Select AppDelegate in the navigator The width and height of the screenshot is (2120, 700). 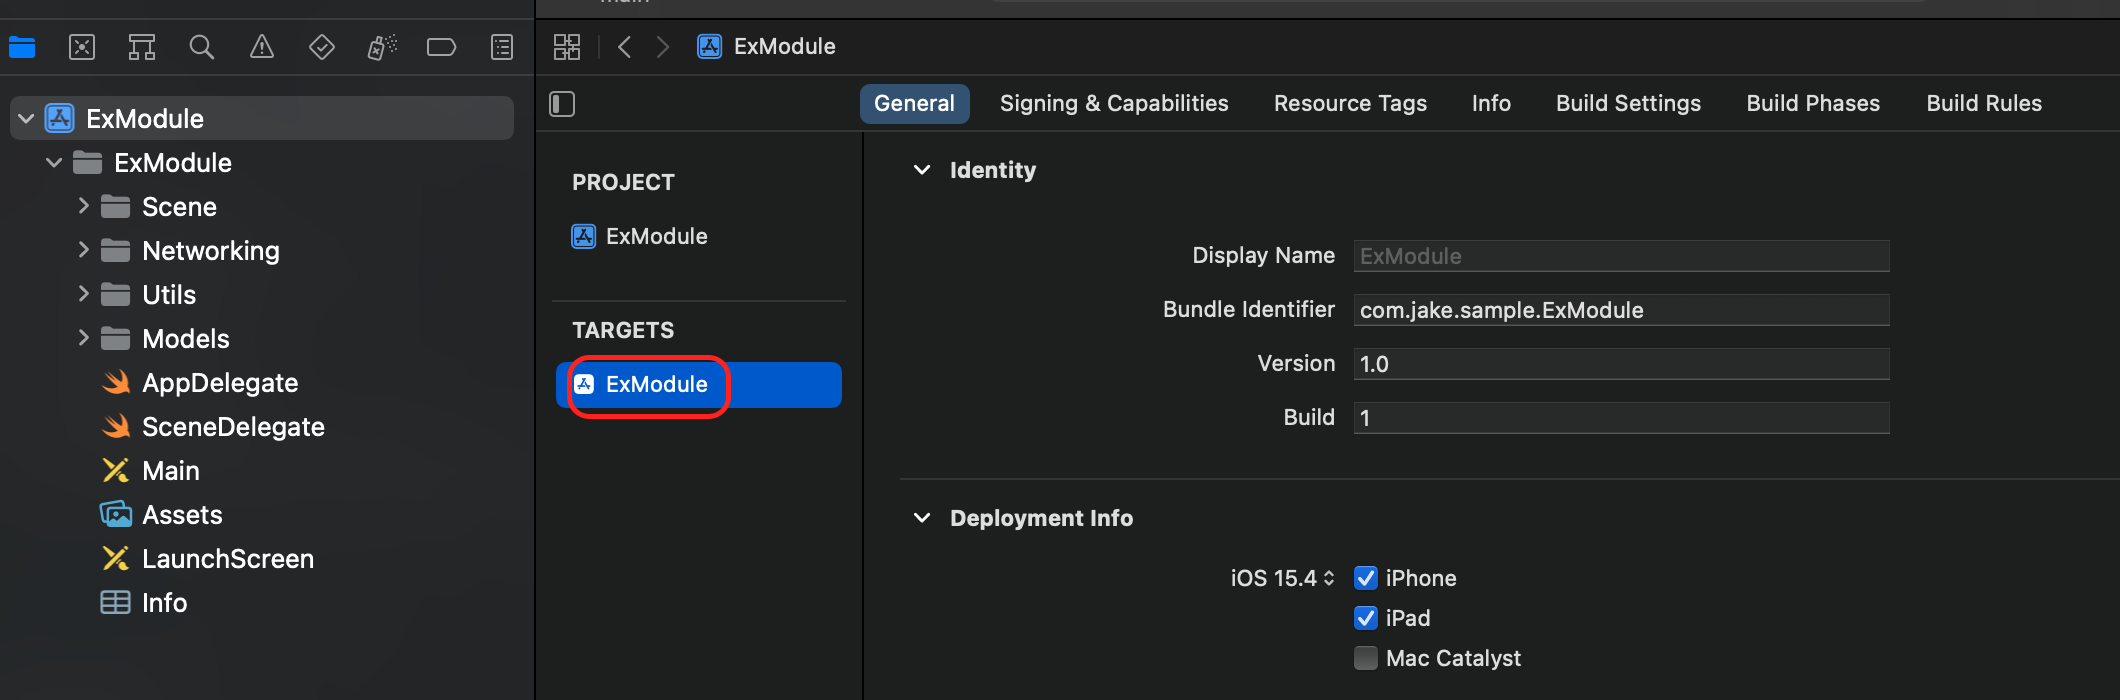[220, 383]
